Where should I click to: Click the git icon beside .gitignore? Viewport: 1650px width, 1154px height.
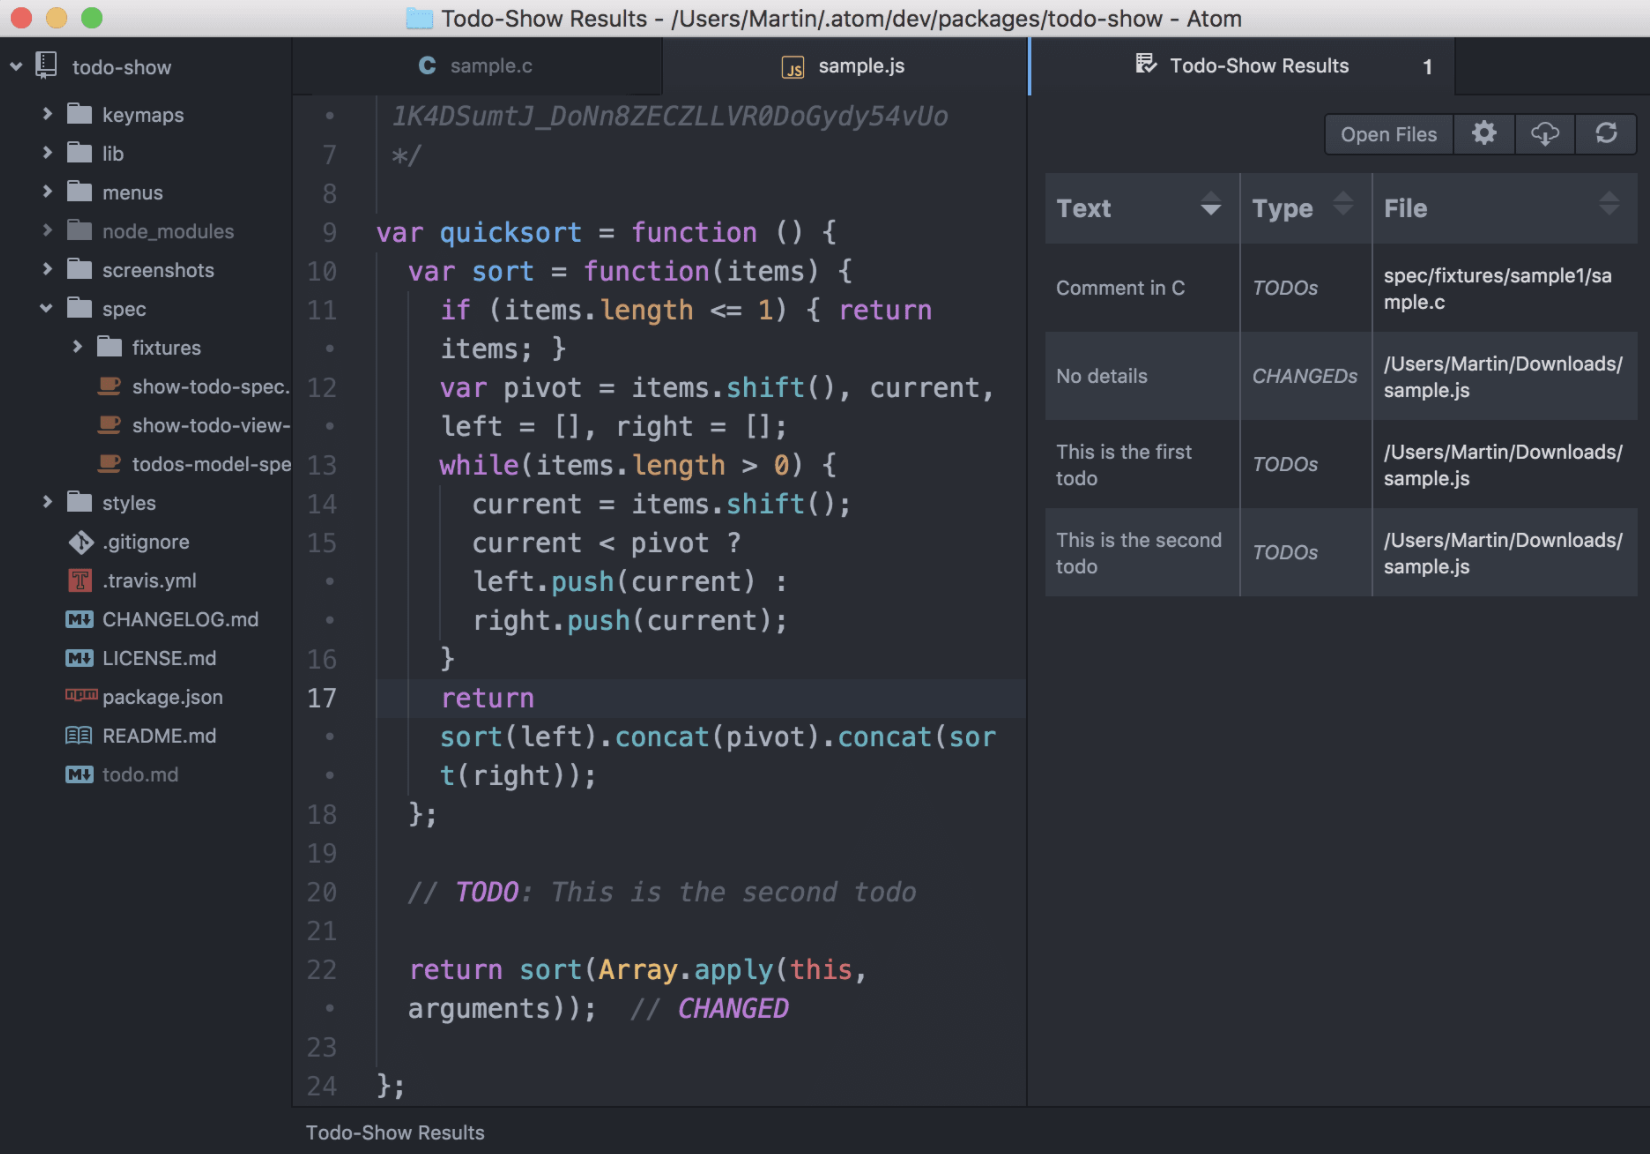coord(80,542)
